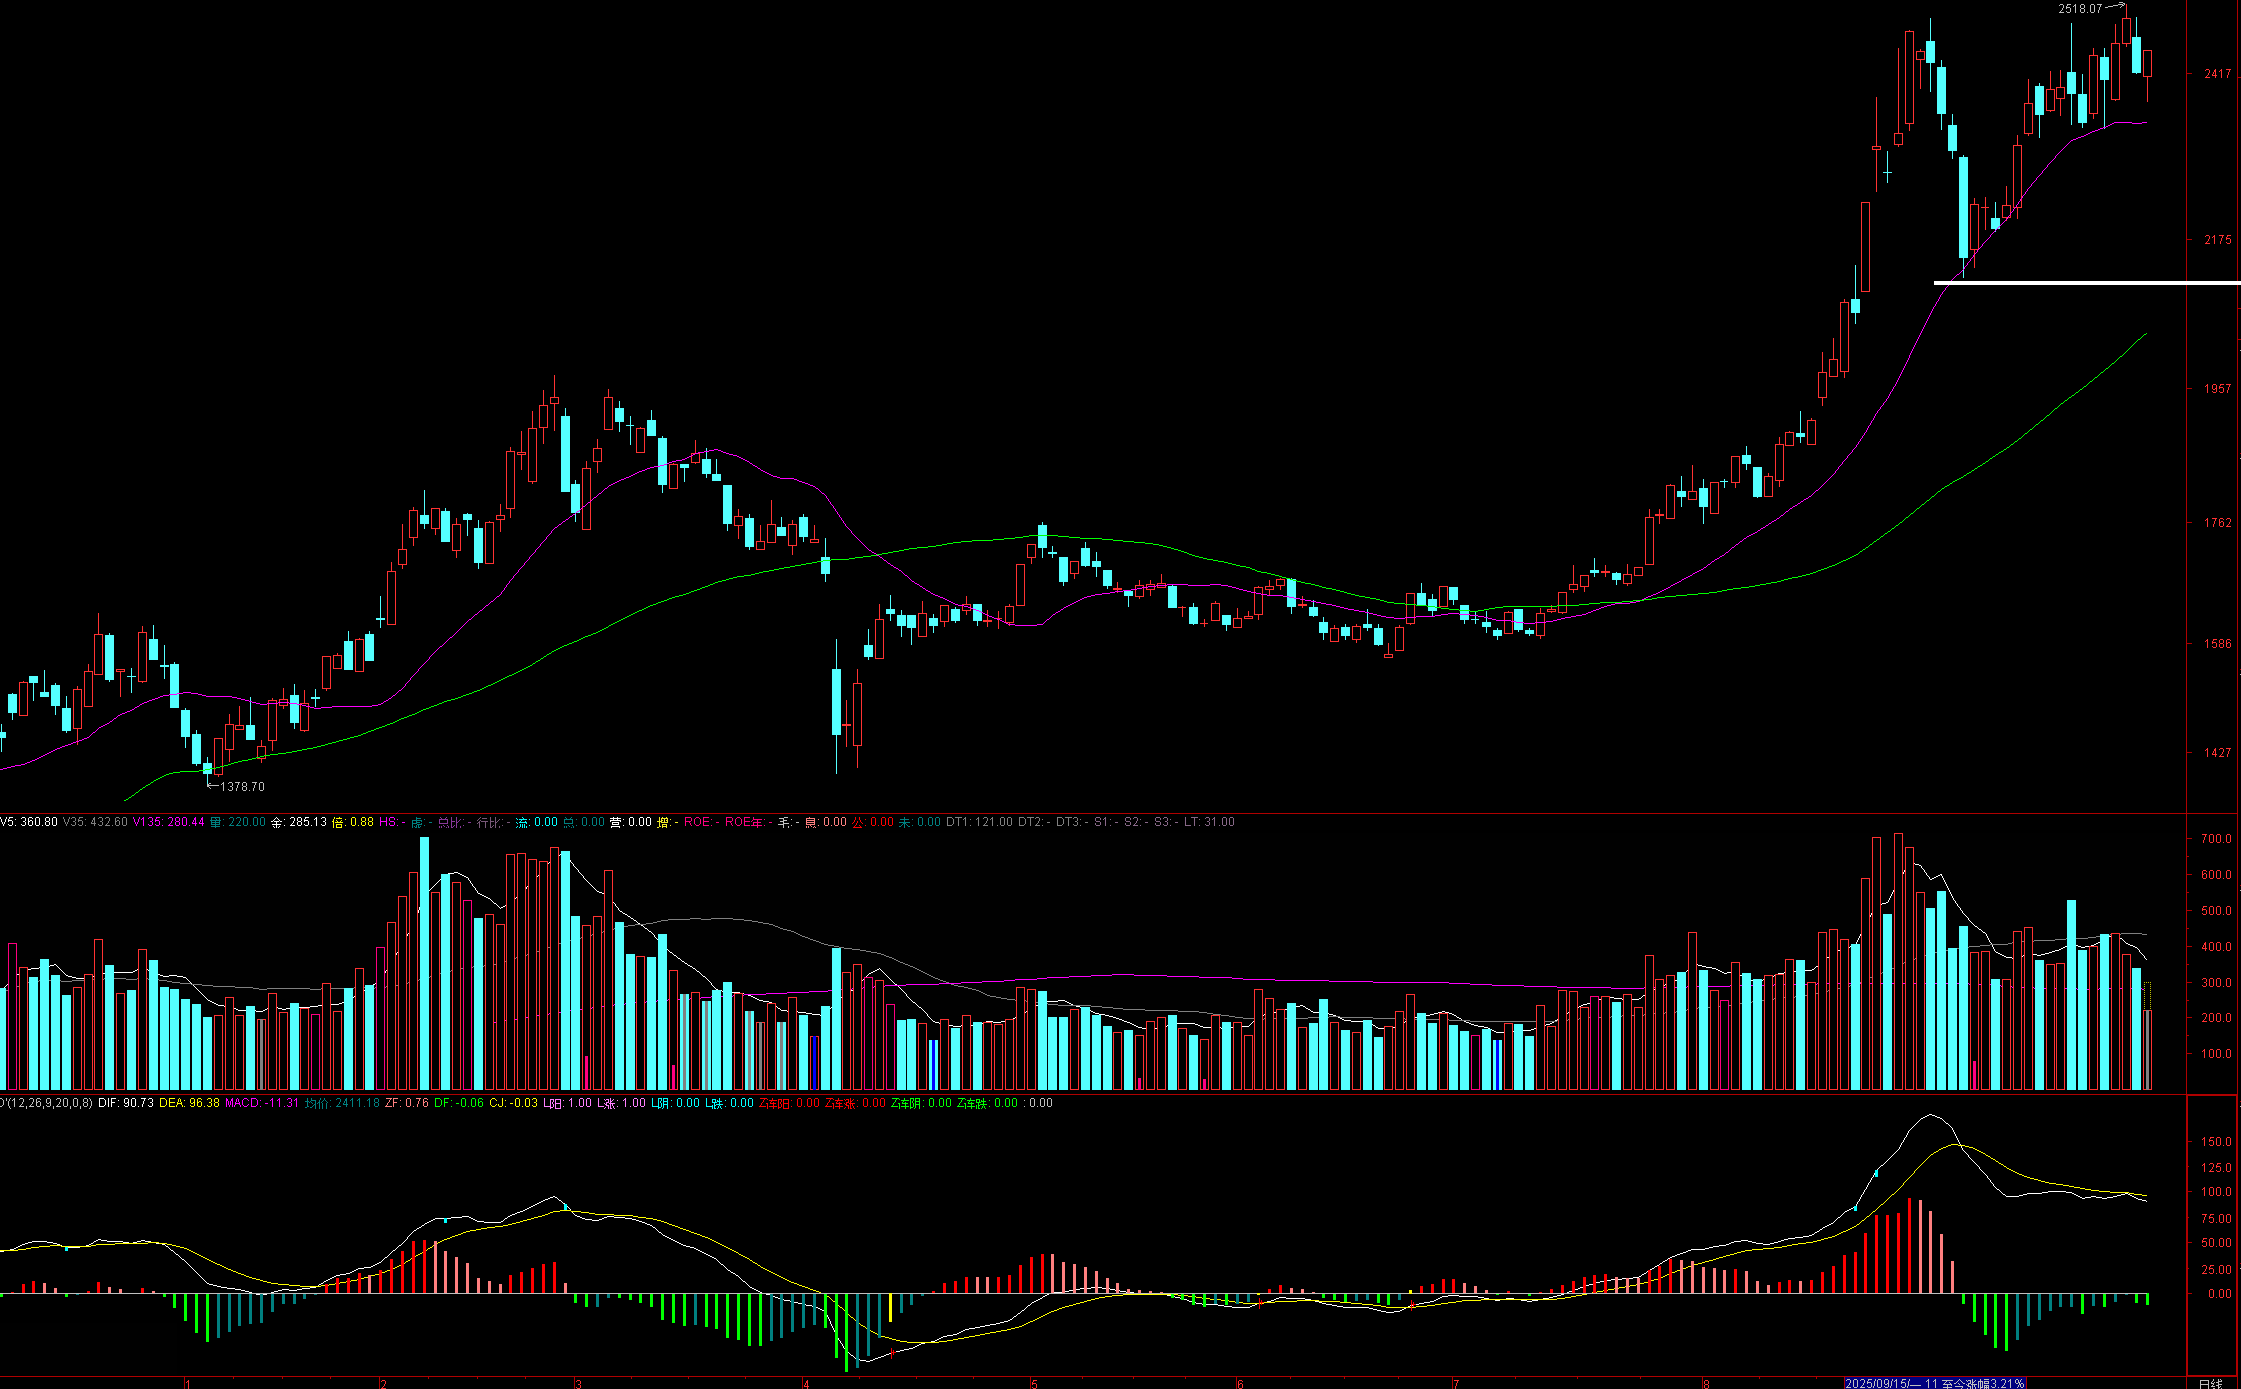Viewport: 2241px width, 1389px height.
Task: Click the MACD: -11.31 value label
Action: click(262, 1103)
